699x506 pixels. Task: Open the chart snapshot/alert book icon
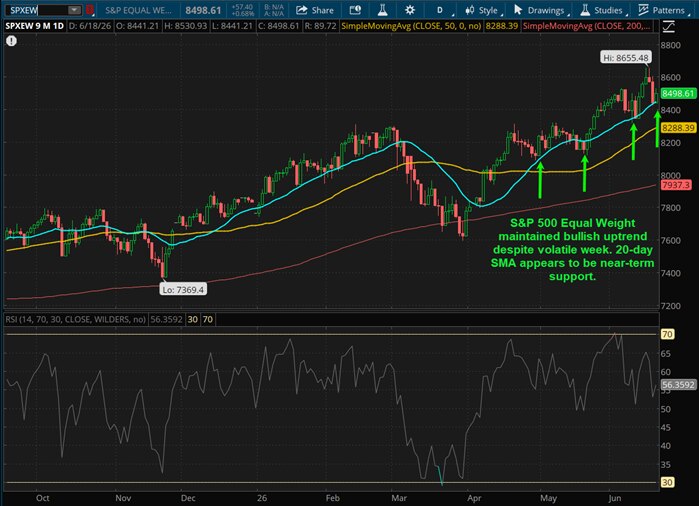point(355,10)
